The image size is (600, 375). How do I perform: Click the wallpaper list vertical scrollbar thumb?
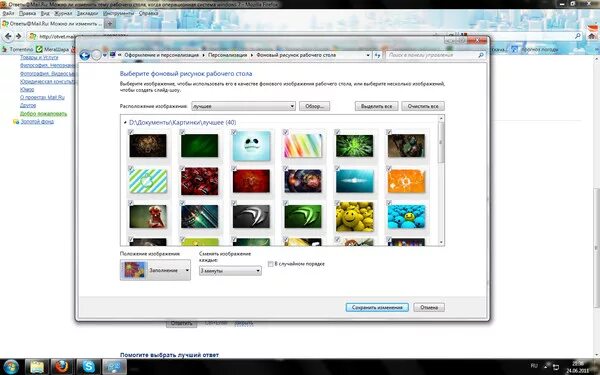pos(441,142)
